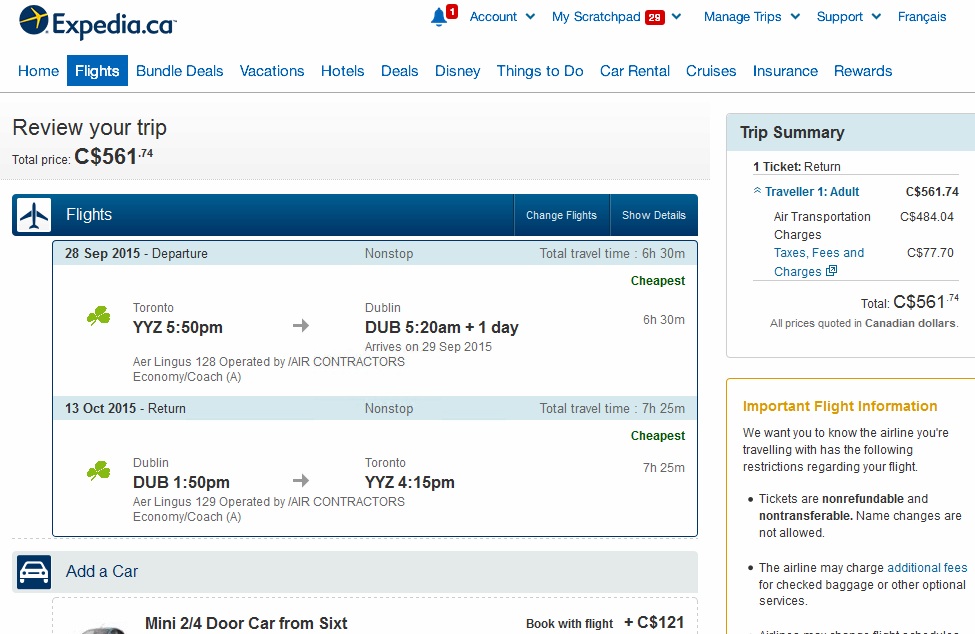Open the Bundle Deals tab

click(x=180, y=71)
